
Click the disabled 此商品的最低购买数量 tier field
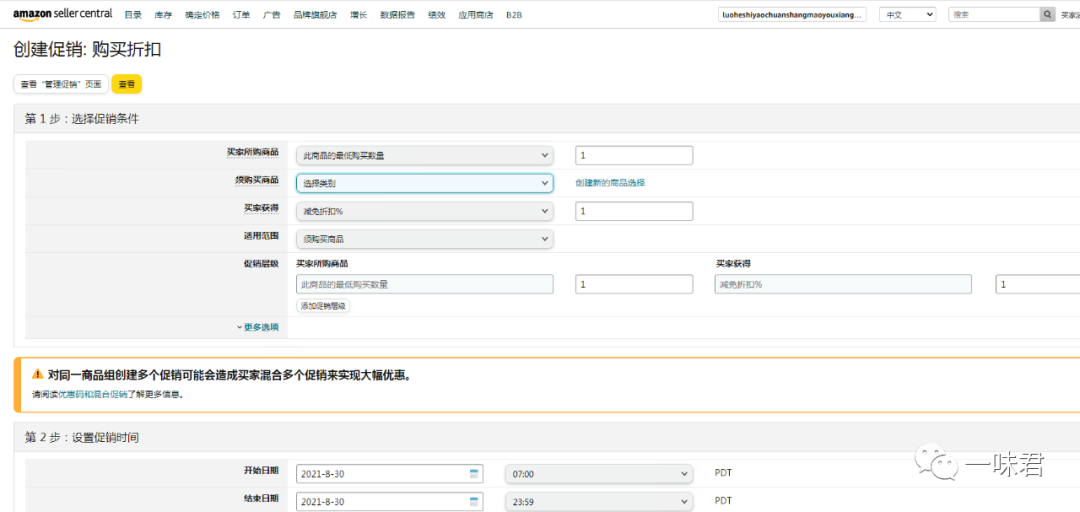[x=425, y=285]
